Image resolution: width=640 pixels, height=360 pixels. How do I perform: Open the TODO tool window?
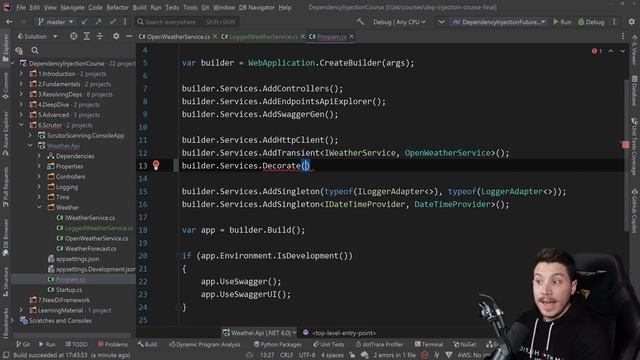point(76,344)
